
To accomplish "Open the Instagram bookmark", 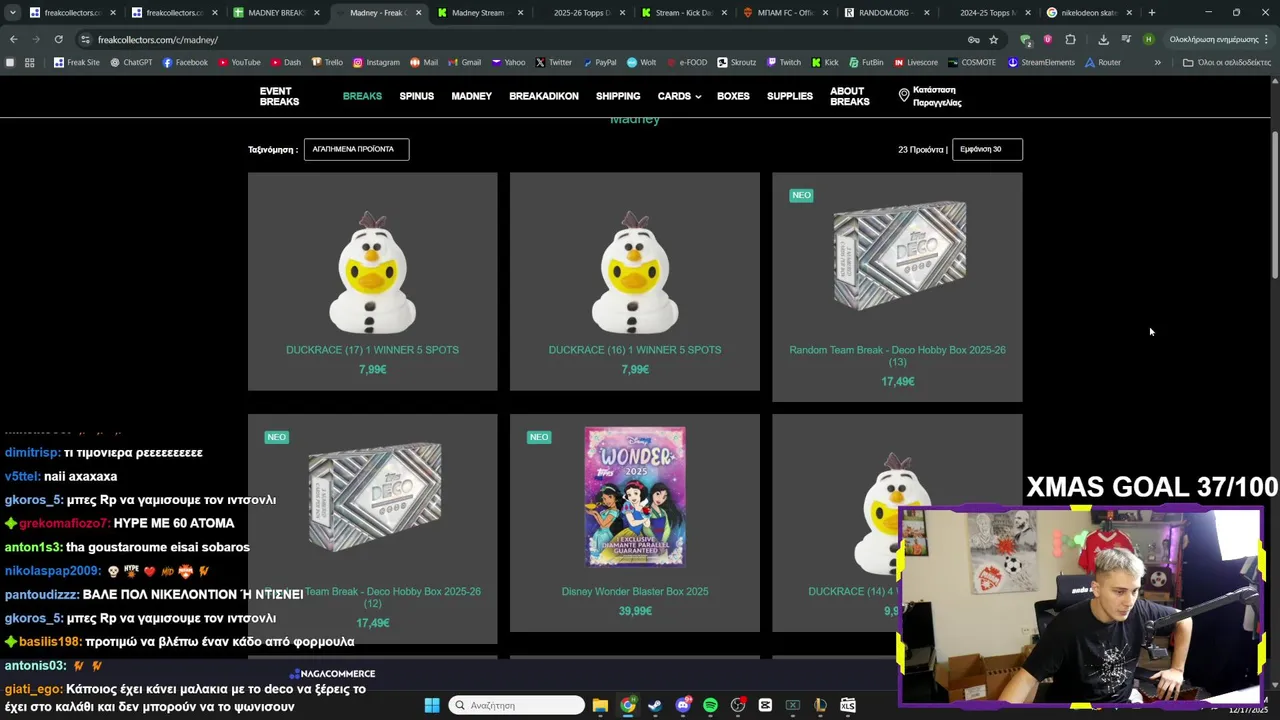I will 376,62.
